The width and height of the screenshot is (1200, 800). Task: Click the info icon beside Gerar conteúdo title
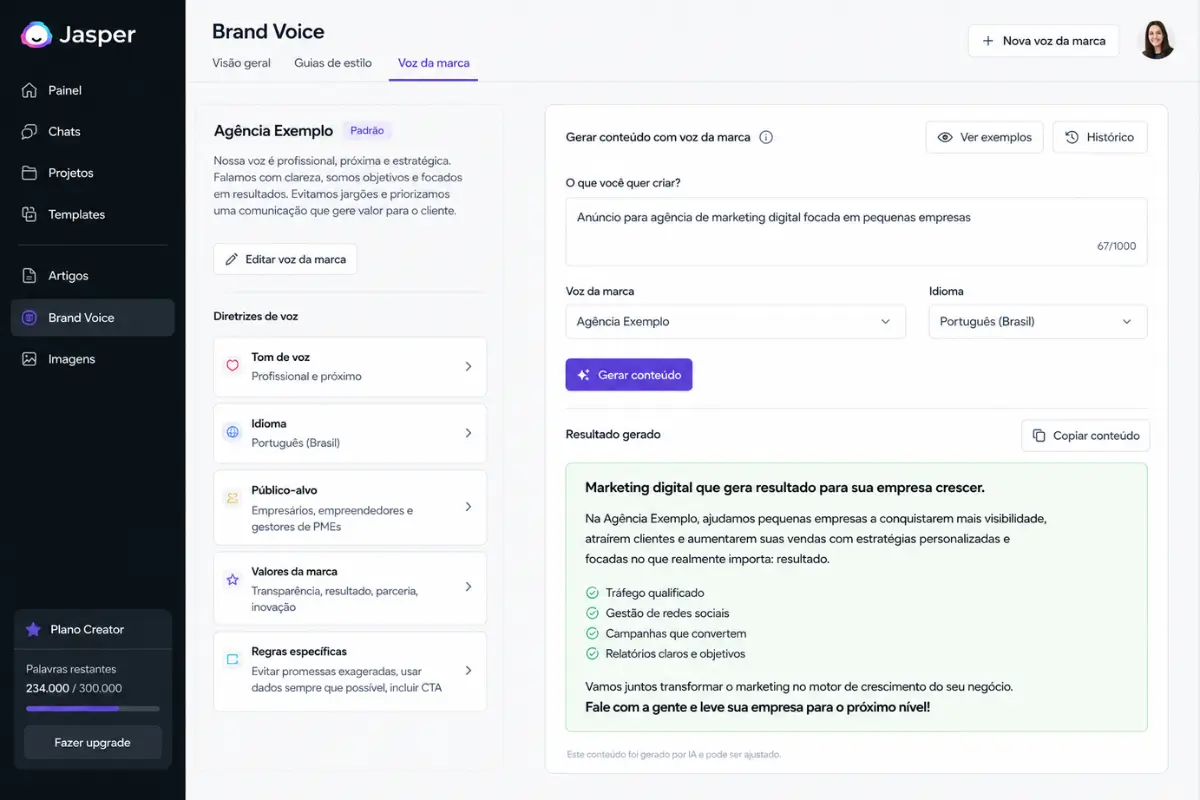click(x=766, y=137)
